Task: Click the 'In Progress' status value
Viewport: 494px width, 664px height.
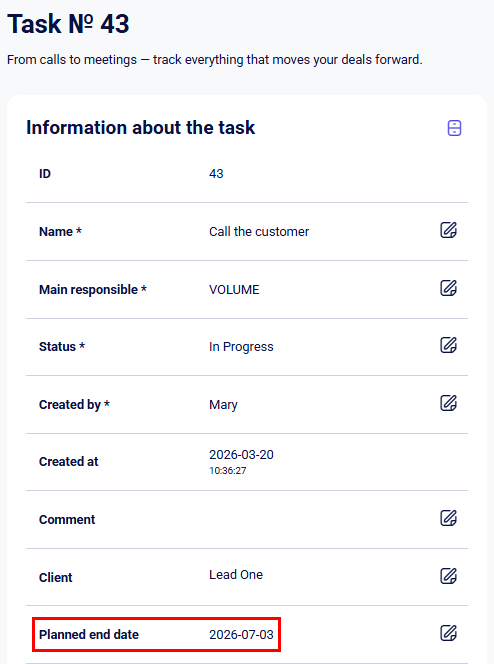Action: click(241, 347)
